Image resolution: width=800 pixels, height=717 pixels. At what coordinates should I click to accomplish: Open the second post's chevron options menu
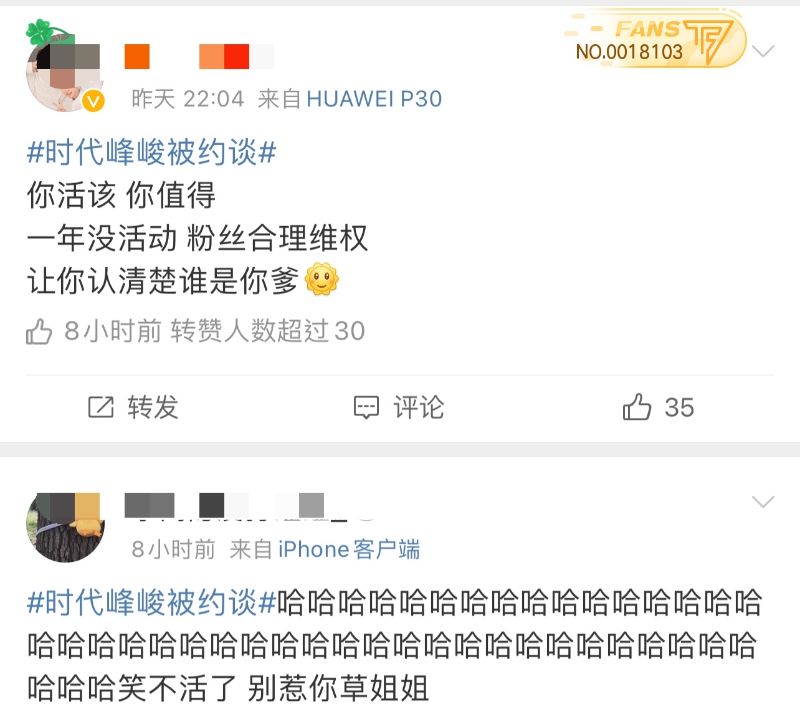pos(763,501)
